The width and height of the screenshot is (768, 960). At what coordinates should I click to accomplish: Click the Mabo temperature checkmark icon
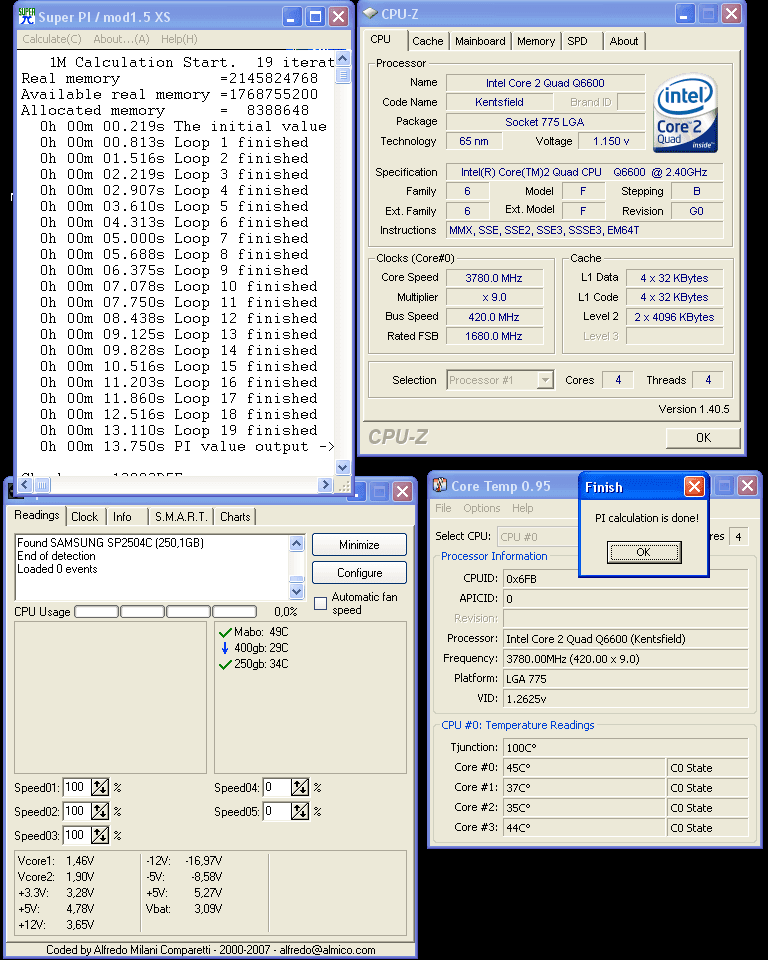[225, 632]
